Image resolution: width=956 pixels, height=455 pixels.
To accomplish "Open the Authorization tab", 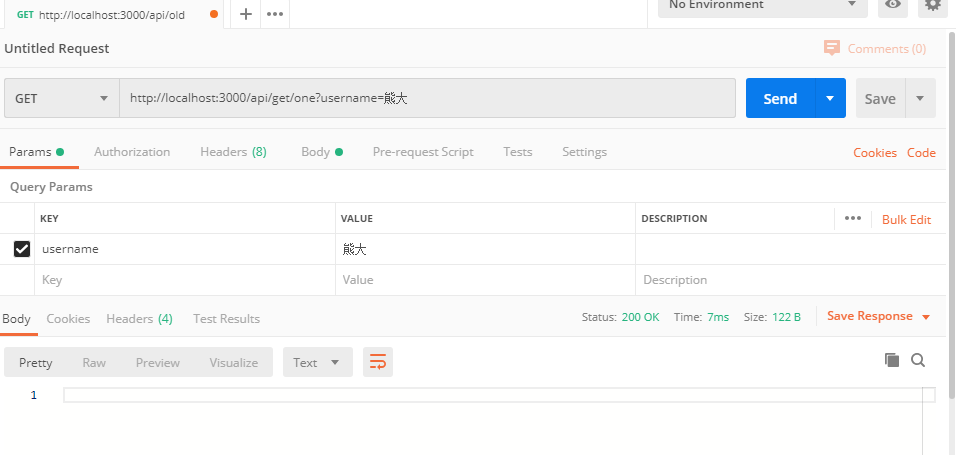I will point(132,152).
